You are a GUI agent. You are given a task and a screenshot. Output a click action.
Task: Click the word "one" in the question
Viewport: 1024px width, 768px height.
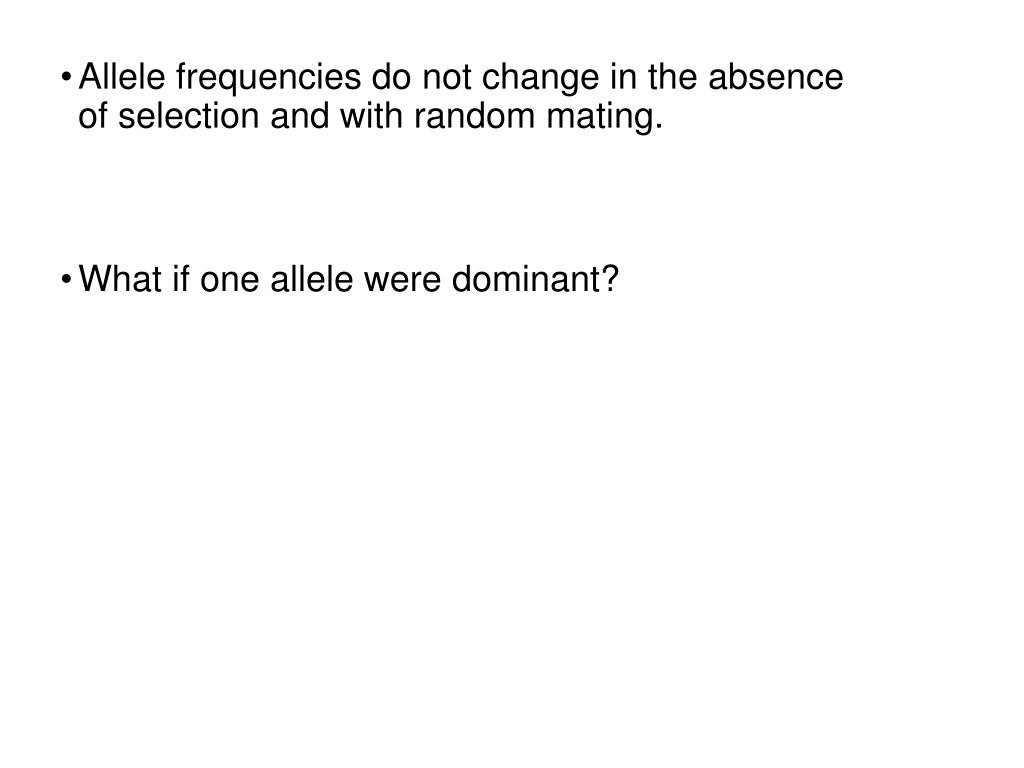230,279
